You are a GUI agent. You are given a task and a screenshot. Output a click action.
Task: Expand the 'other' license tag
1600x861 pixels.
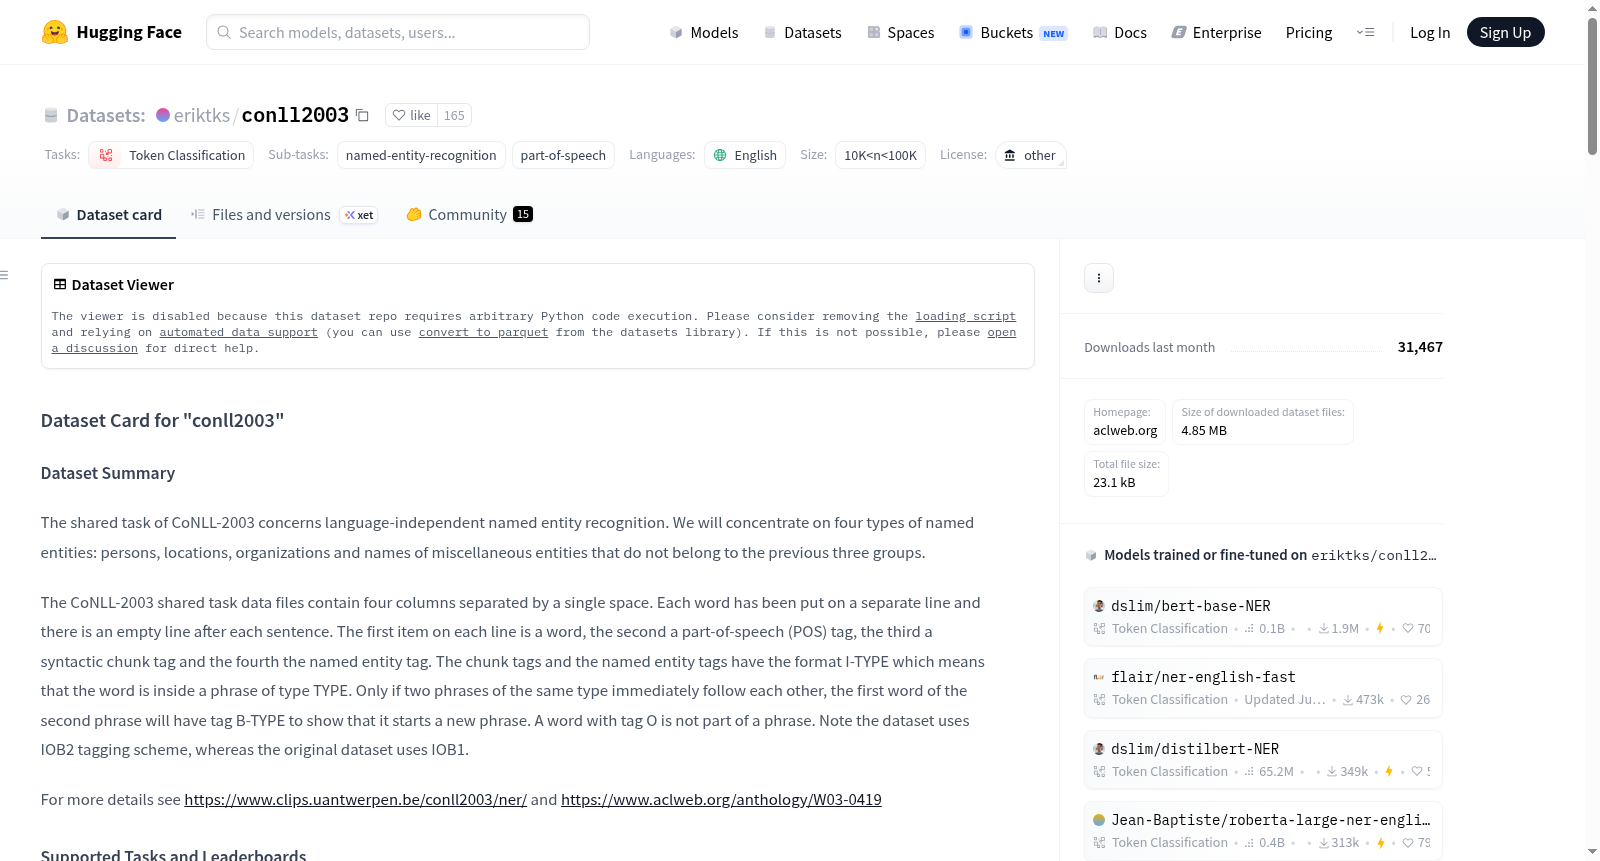pos(1030,155)
